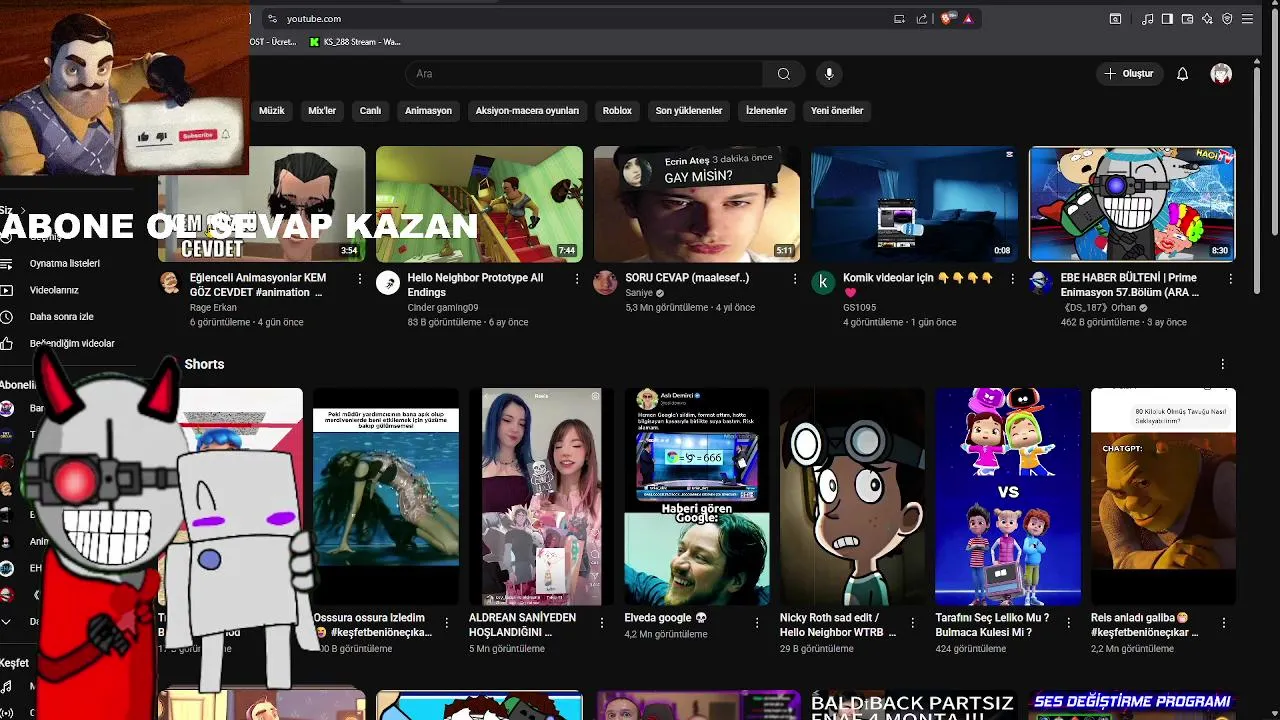Open Cinder gaming09 channel avatar
The image size is (1280, 720).
tap(388, 283)
